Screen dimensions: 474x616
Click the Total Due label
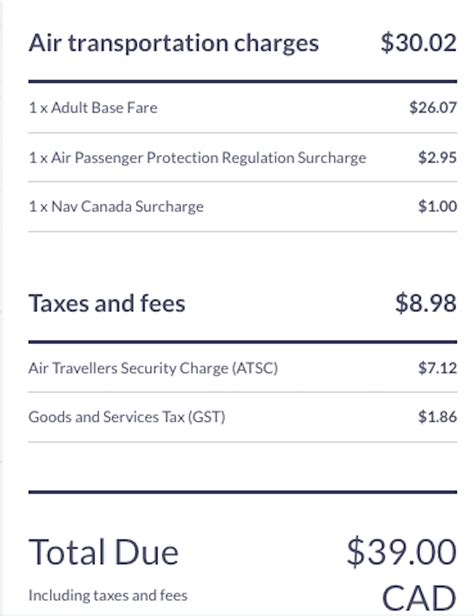coord(104,552)
